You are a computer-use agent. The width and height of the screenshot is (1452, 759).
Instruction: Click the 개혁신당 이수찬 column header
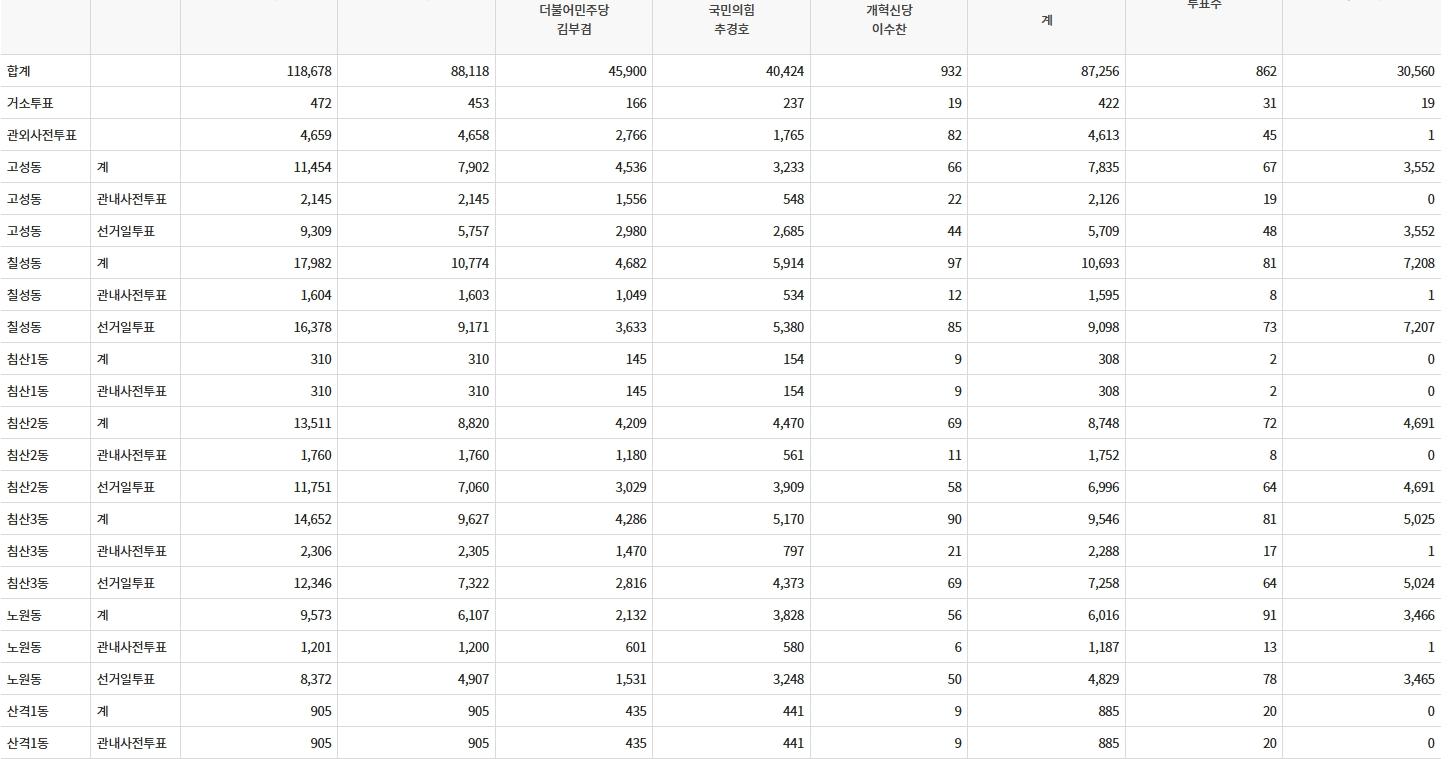(889, 19)
